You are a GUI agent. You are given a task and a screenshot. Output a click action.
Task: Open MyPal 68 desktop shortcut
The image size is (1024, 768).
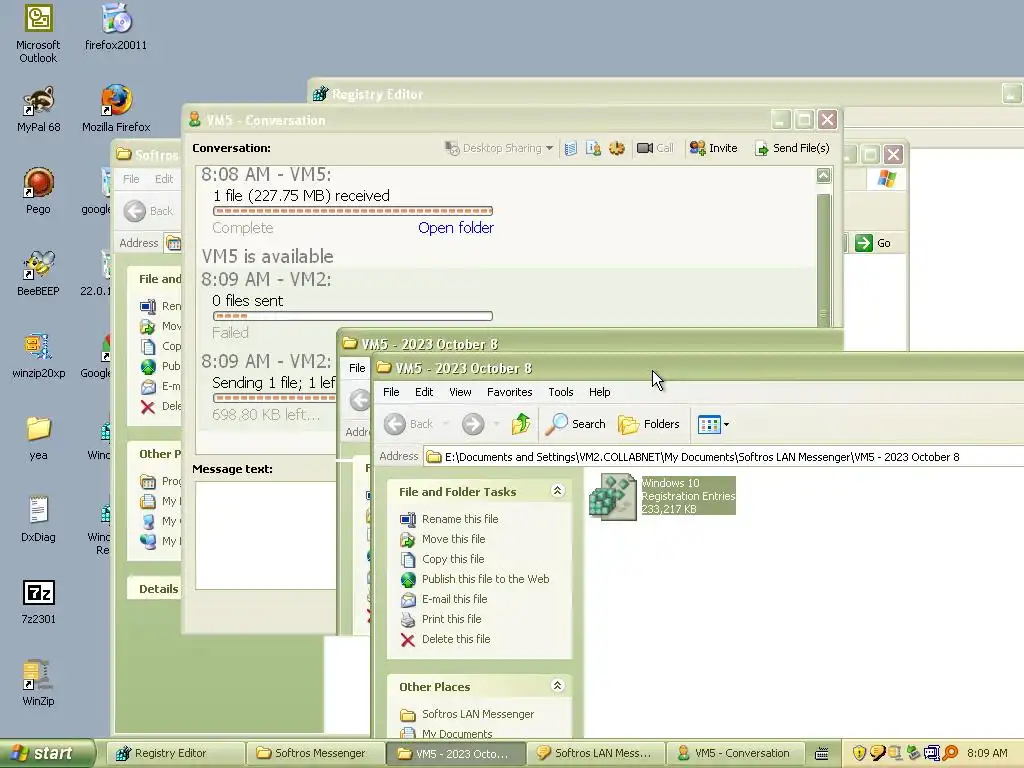38,109
